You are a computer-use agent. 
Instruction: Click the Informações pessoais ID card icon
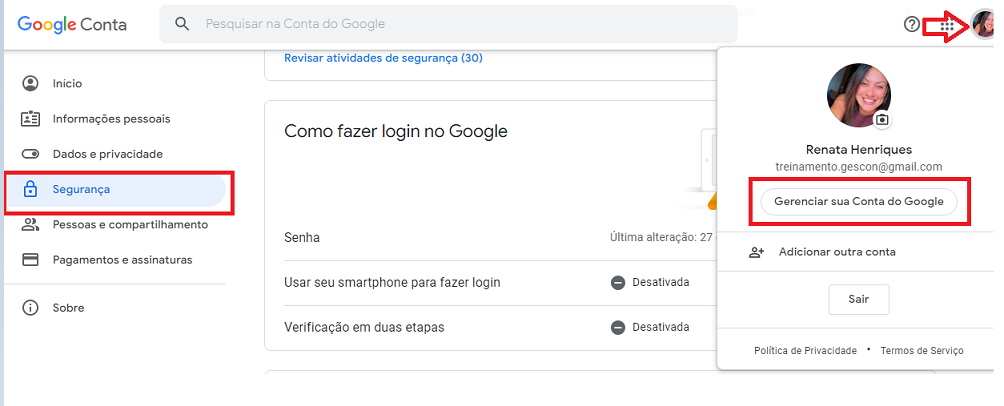[x=30, y=118]
